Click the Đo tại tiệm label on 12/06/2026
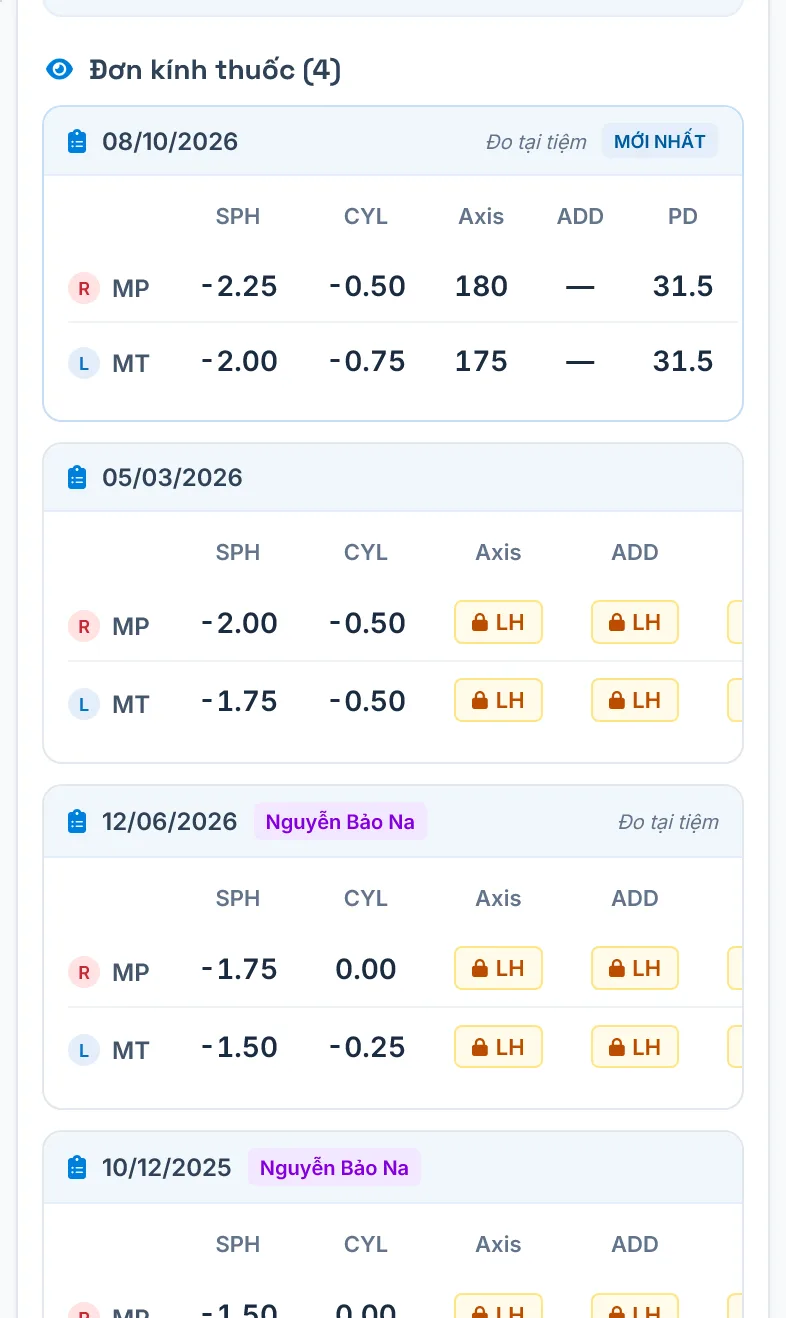Image resolution: width=786 pixels, height=1318 pixels. click(668, 822)
